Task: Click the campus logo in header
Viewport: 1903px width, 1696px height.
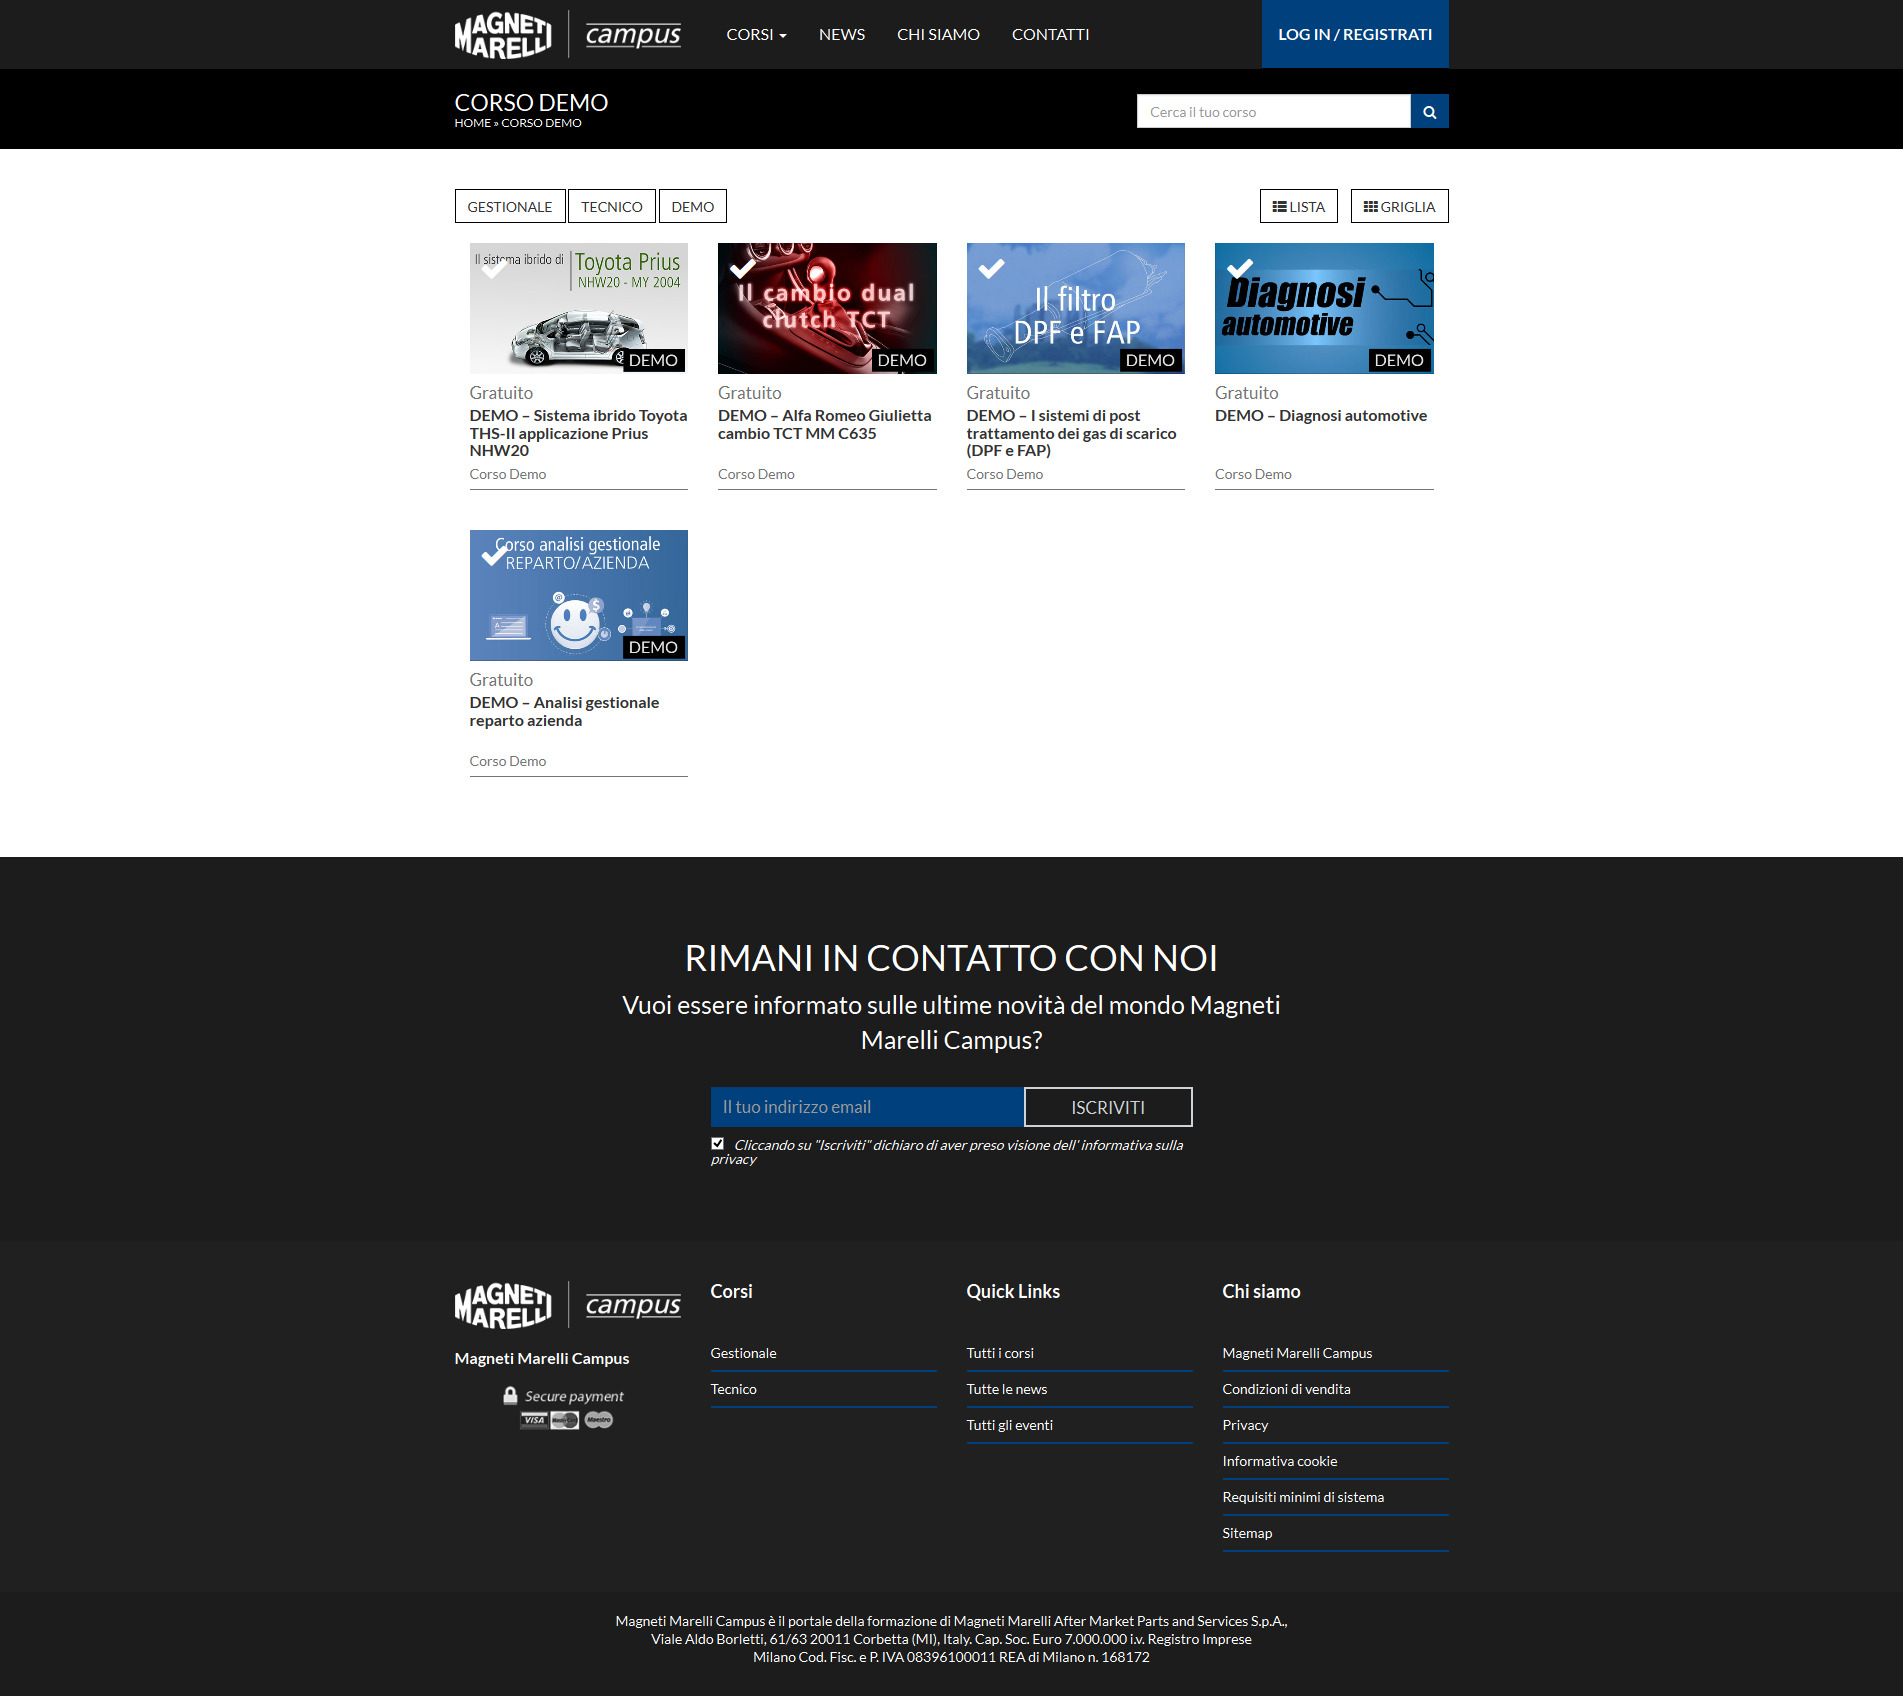Action: click(633, 35)
